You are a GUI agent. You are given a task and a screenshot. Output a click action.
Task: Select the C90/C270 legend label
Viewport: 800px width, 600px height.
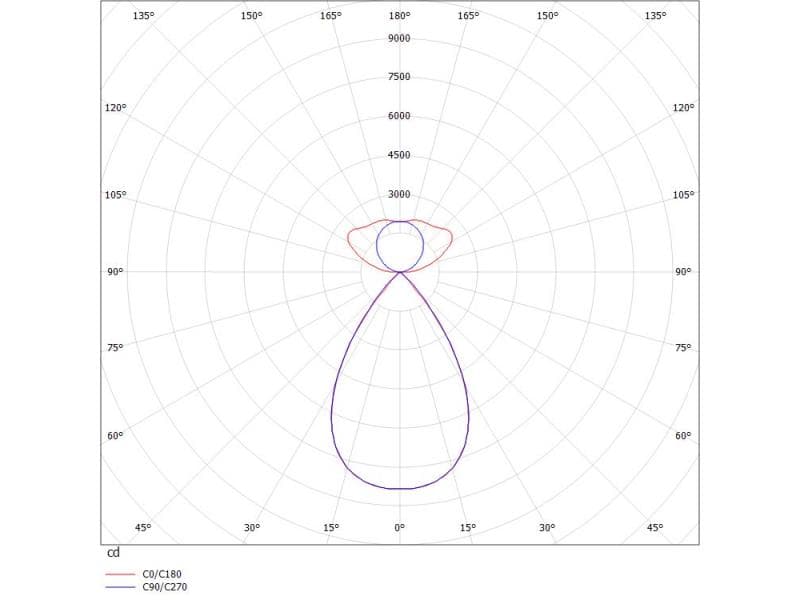point(166,587)
